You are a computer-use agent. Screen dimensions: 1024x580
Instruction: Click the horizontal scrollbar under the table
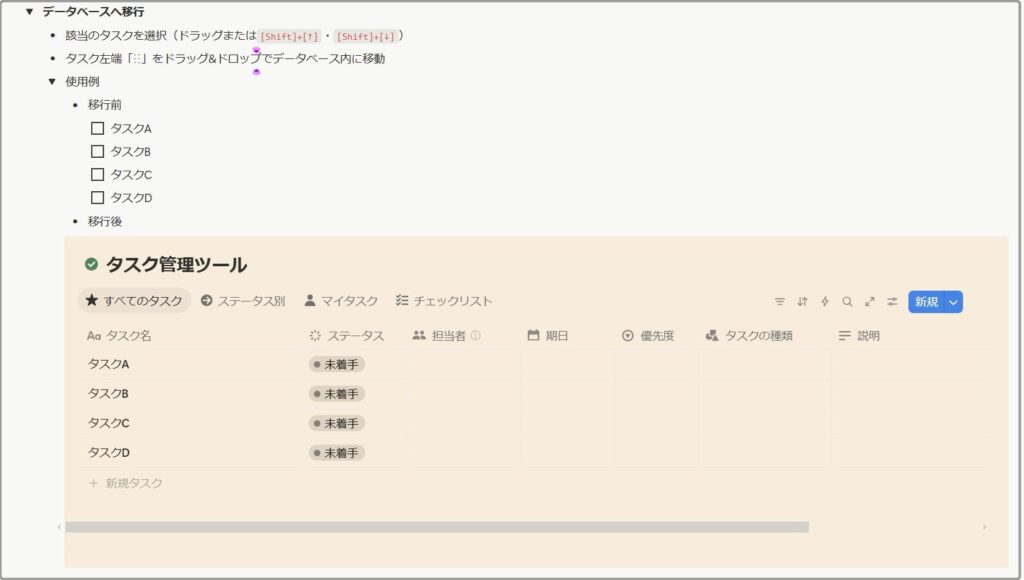click(x=436, y=527)
